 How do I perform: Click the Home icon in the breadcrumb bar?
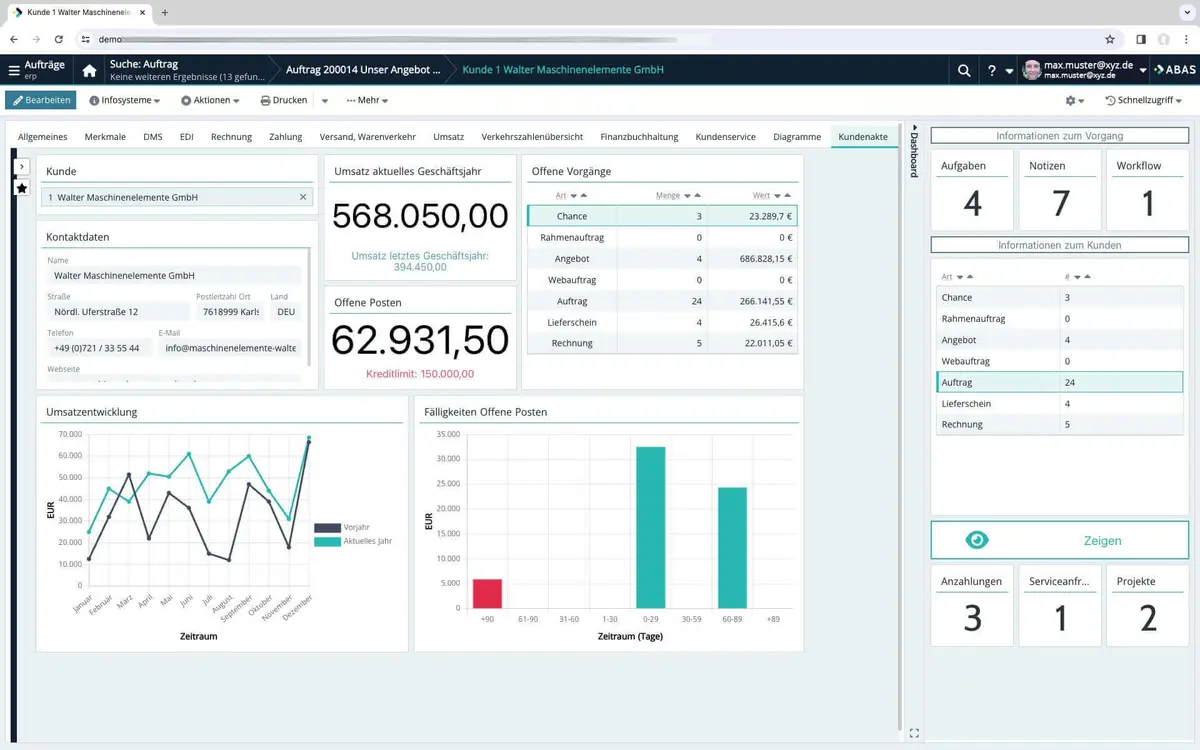(x=89, y=70)
